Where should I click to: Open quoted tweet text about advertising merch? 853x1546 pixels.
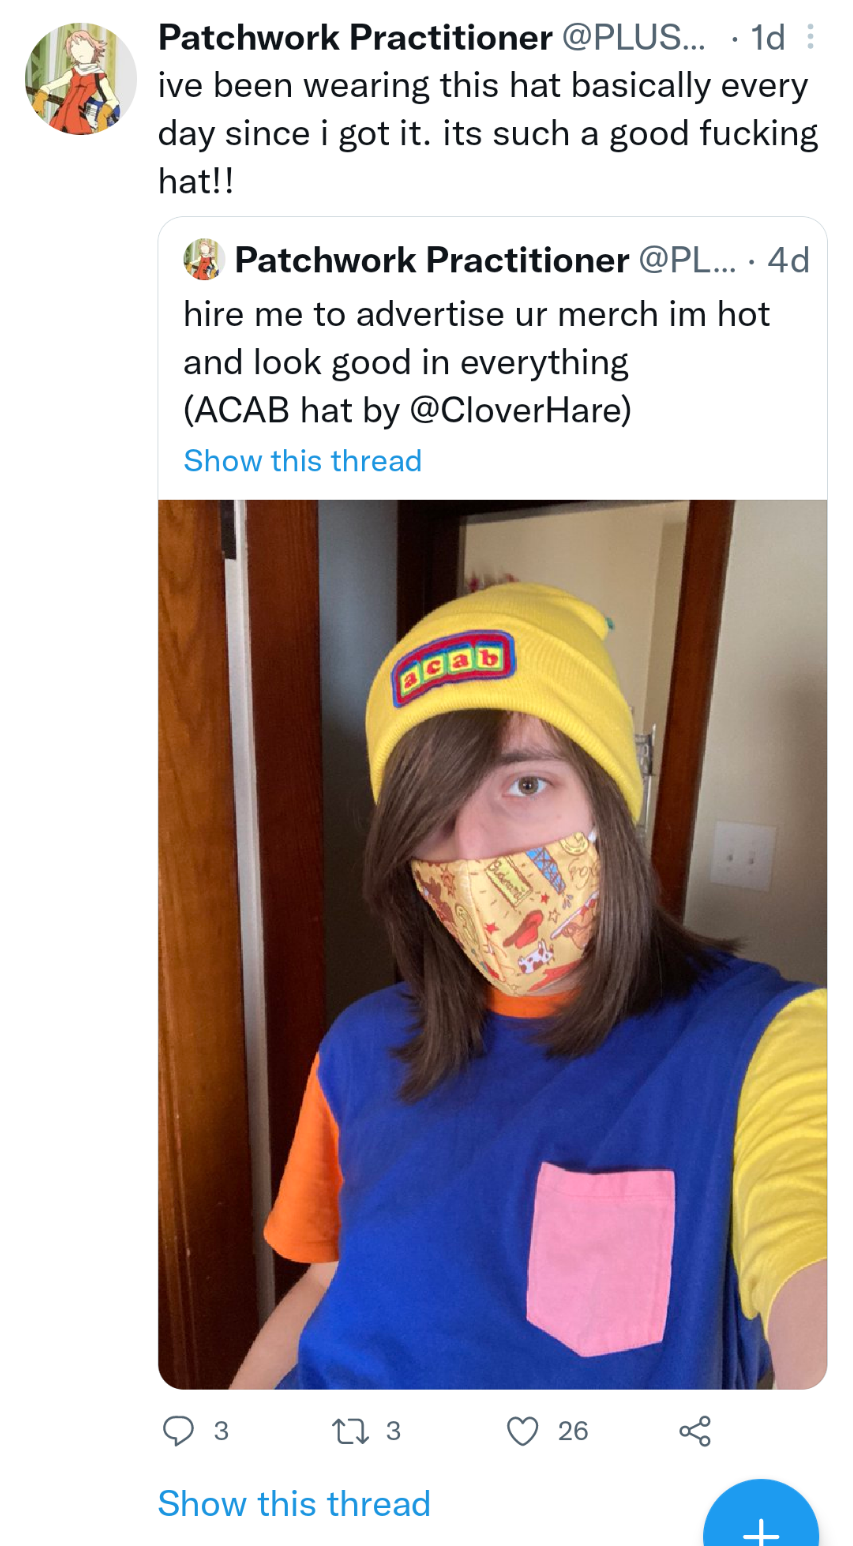point(477,362)
